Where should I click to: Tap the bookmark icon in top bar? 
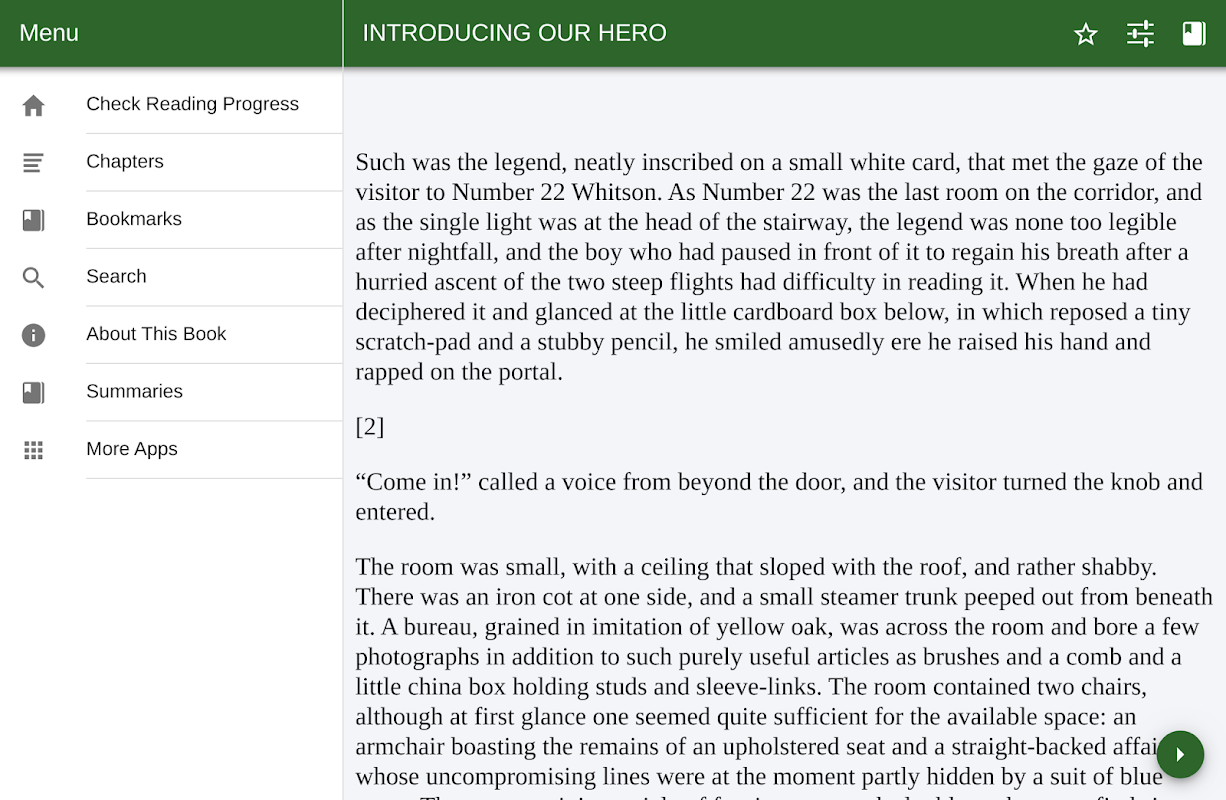(x=1194, y=34)
